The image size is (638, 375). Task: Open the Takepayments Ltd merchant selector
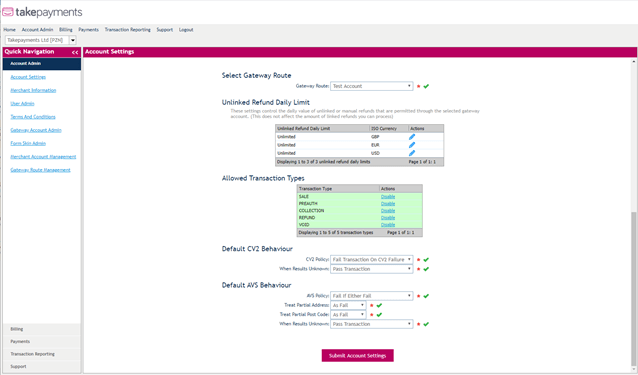[41, 40]
